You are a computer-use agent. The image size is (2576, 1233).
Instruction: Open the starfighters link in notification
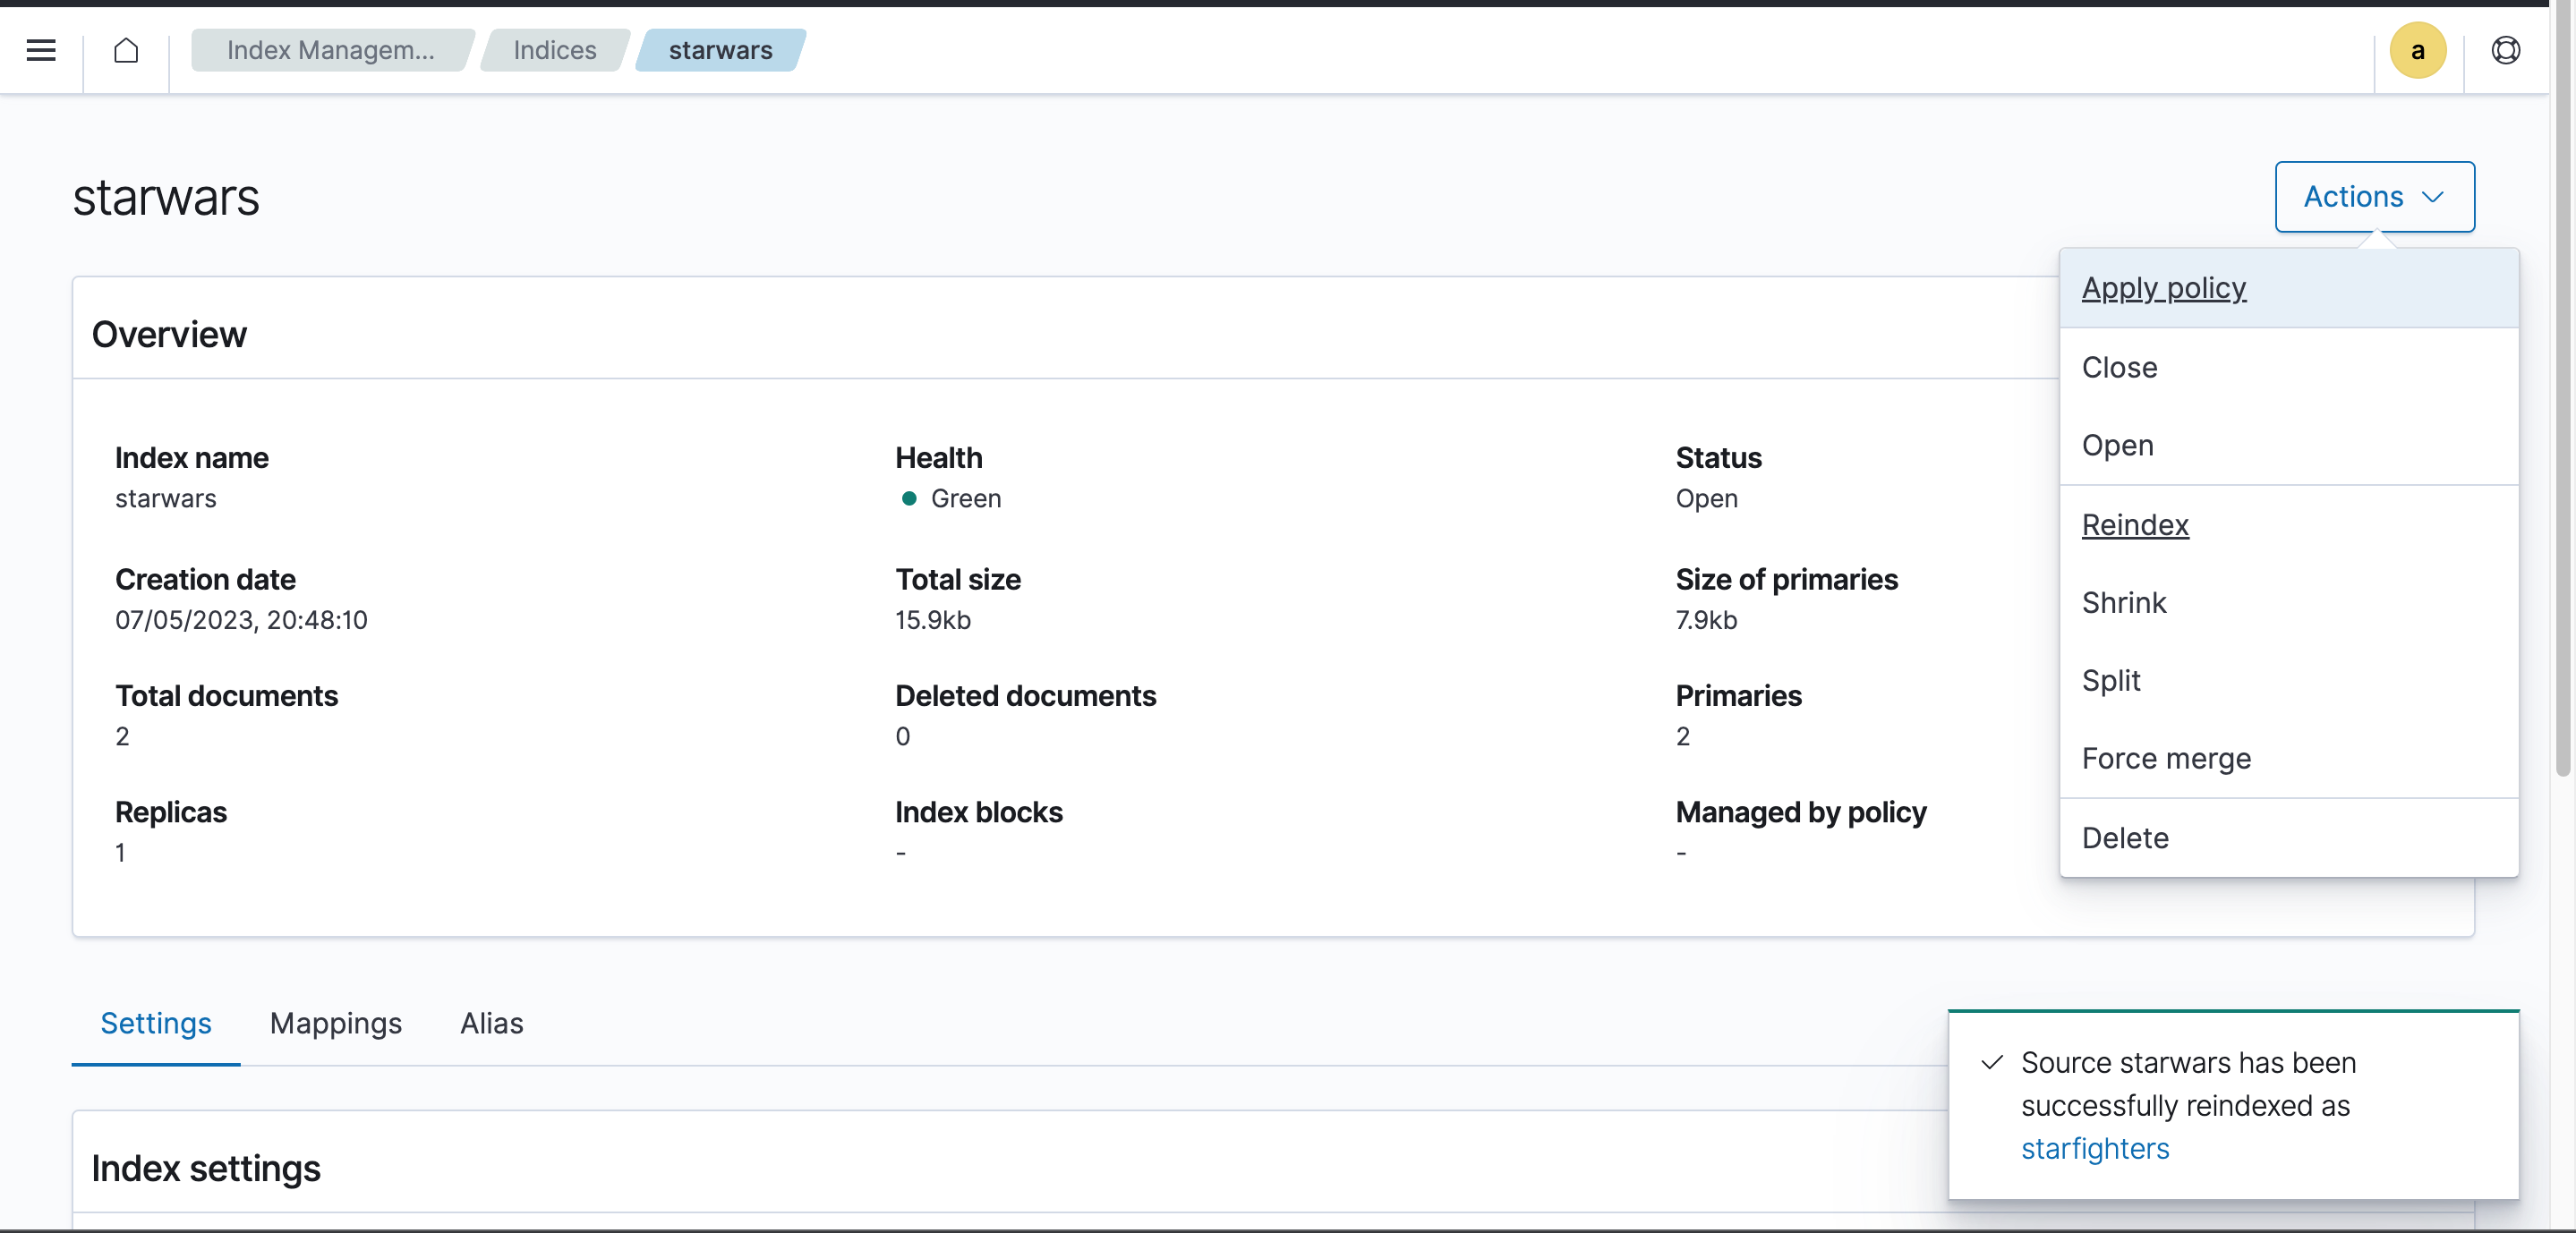[2095, 1149]
